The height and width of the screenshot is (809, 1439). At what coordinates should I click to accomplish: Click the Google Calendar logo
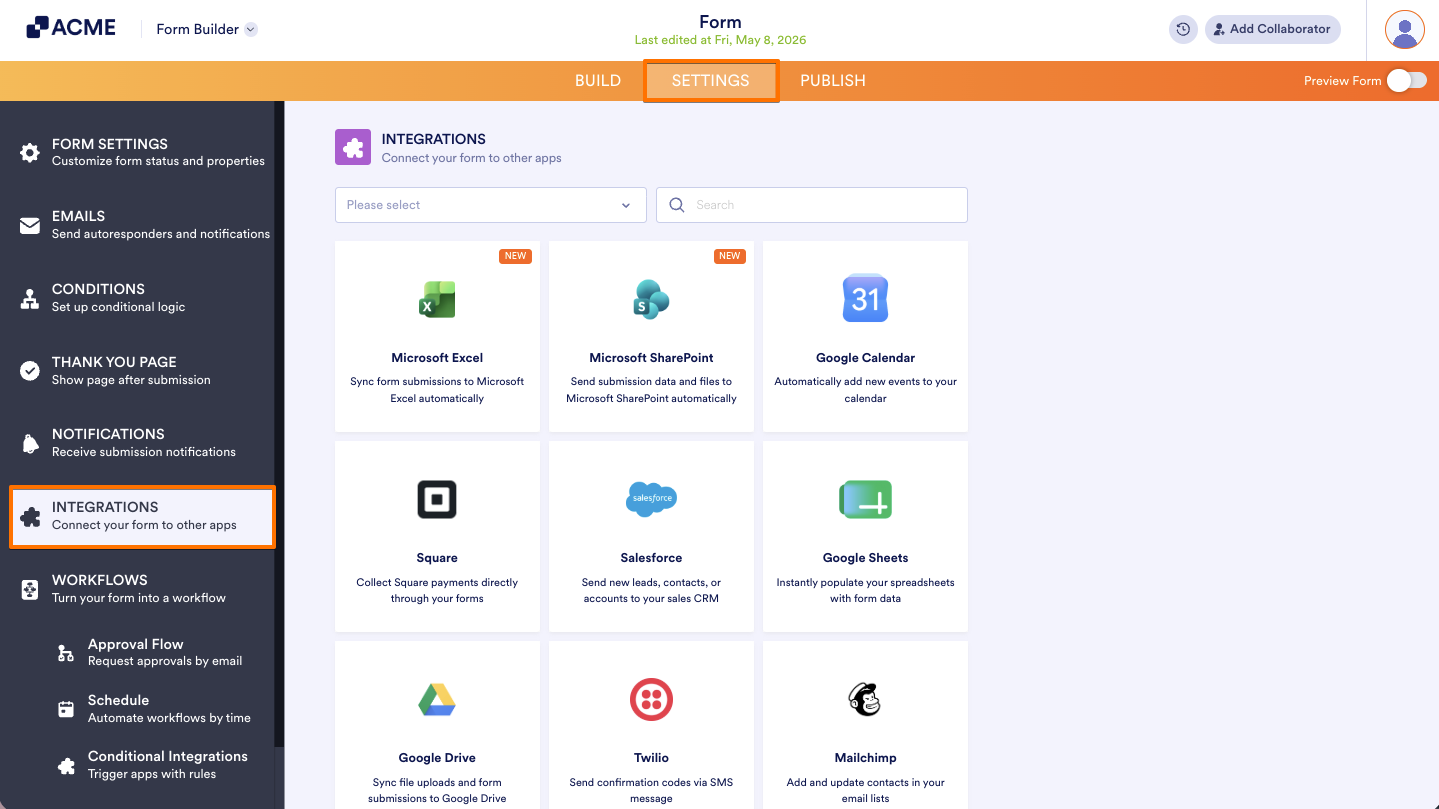[865, 298]
